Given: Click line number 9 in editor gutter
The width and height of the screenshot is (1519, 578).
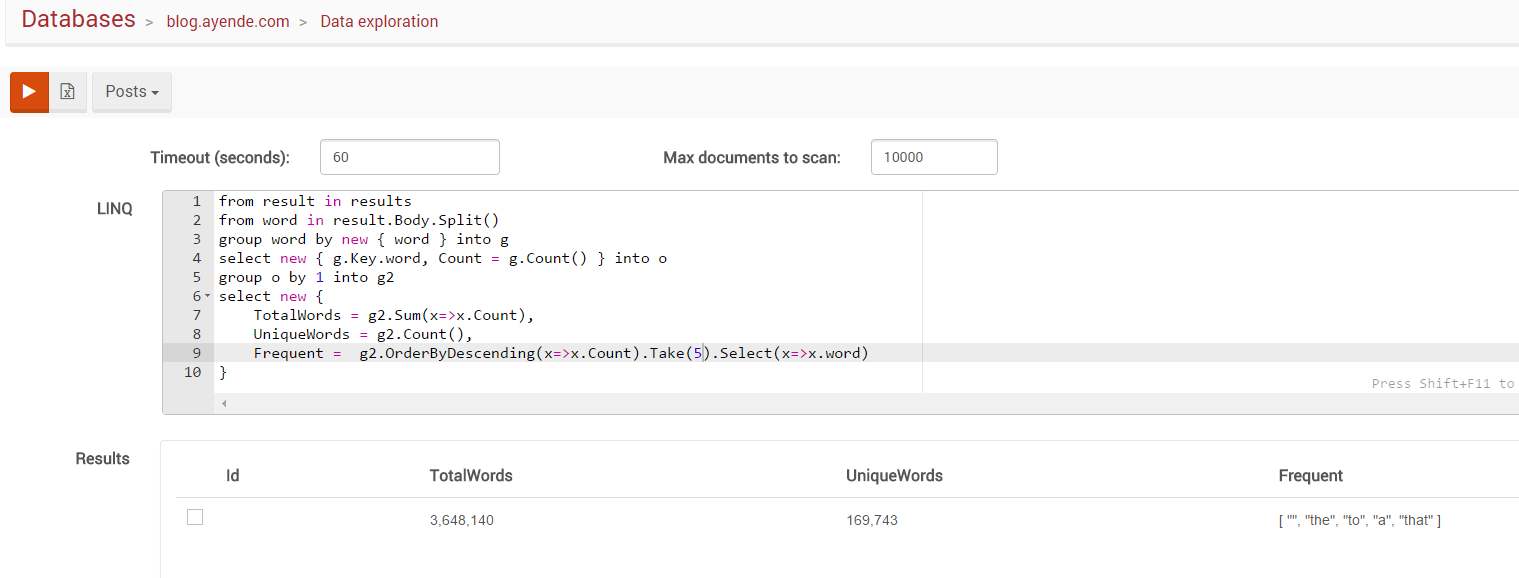Looking at the screenshot, I should click(197, 353).
